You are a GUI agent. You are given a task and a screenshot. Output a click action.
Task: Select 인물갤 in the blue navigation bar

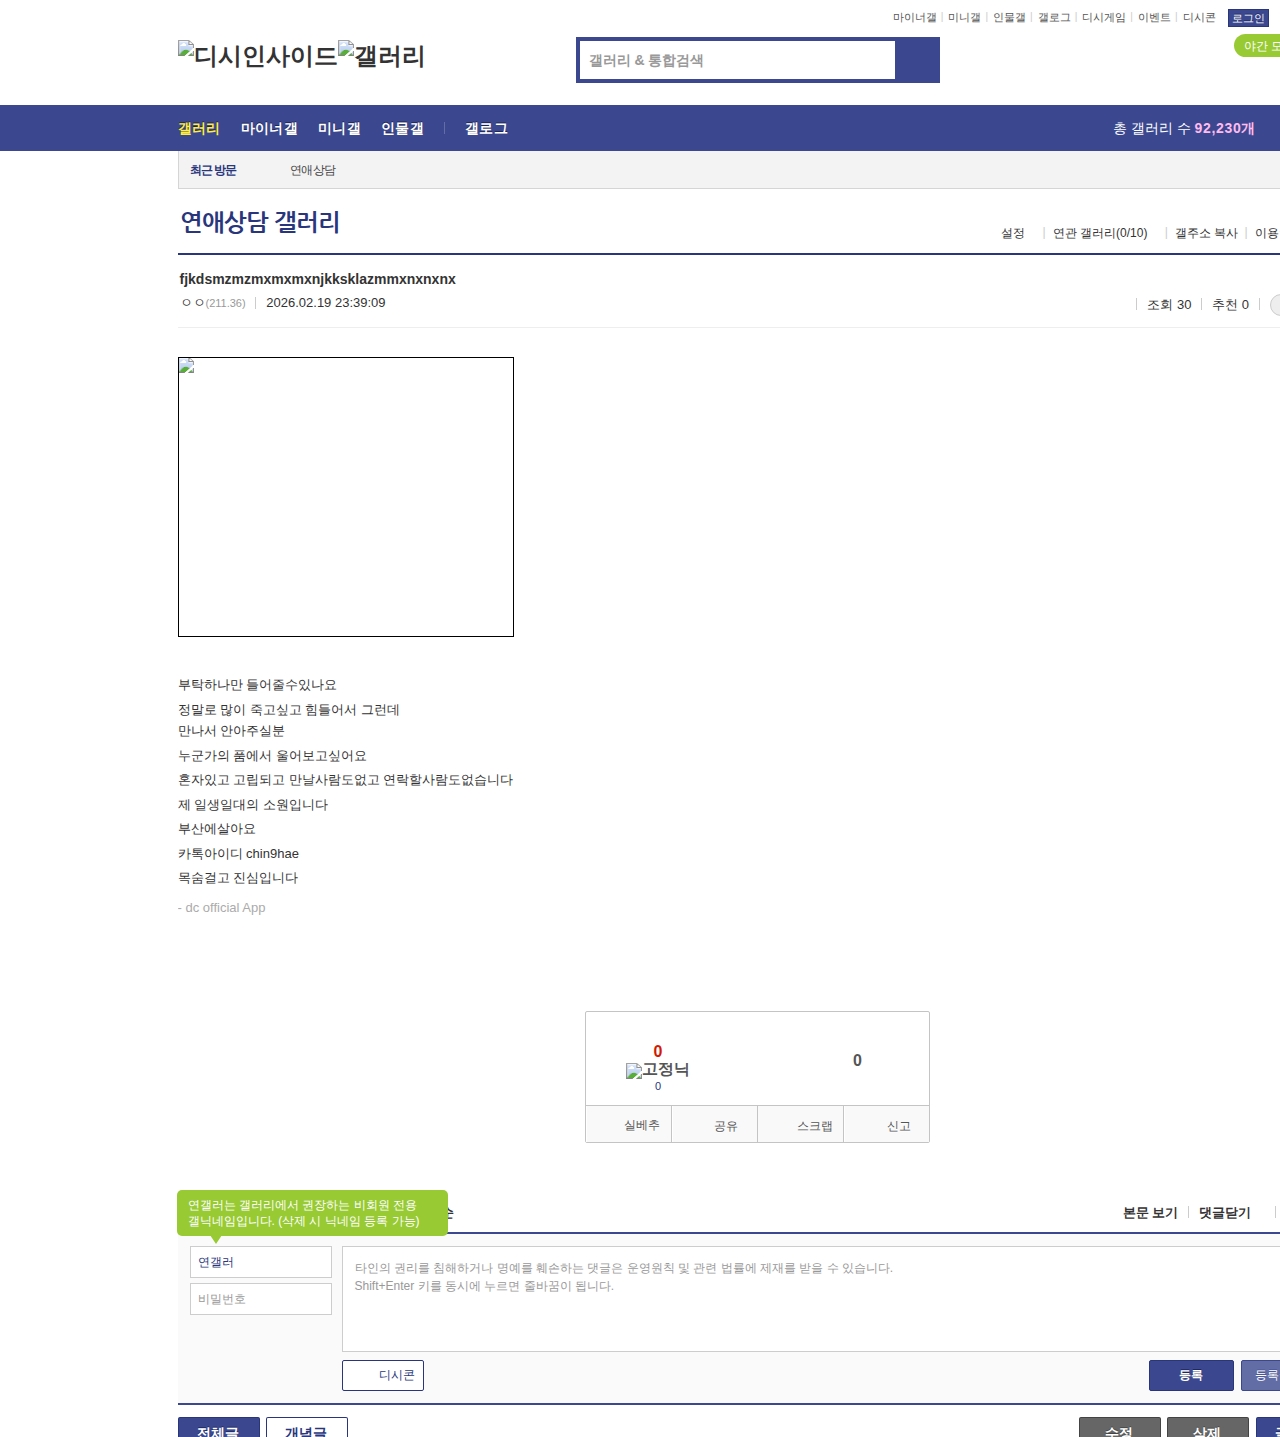(x=402, y=129)
